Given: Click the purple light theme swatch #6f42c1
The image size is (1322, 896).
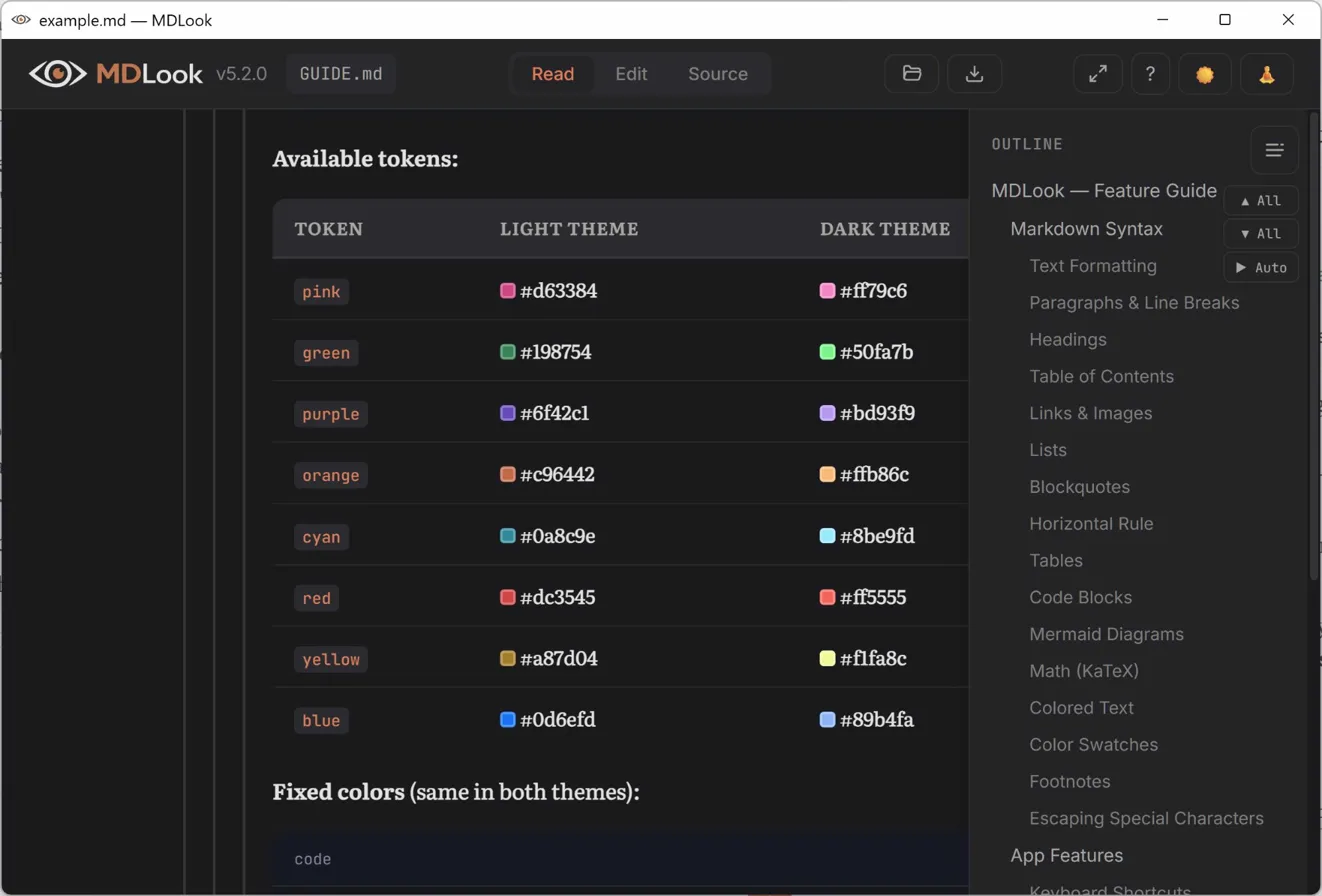Looking at the screenshot, I should pyautogui.click(x=508, y=413).
